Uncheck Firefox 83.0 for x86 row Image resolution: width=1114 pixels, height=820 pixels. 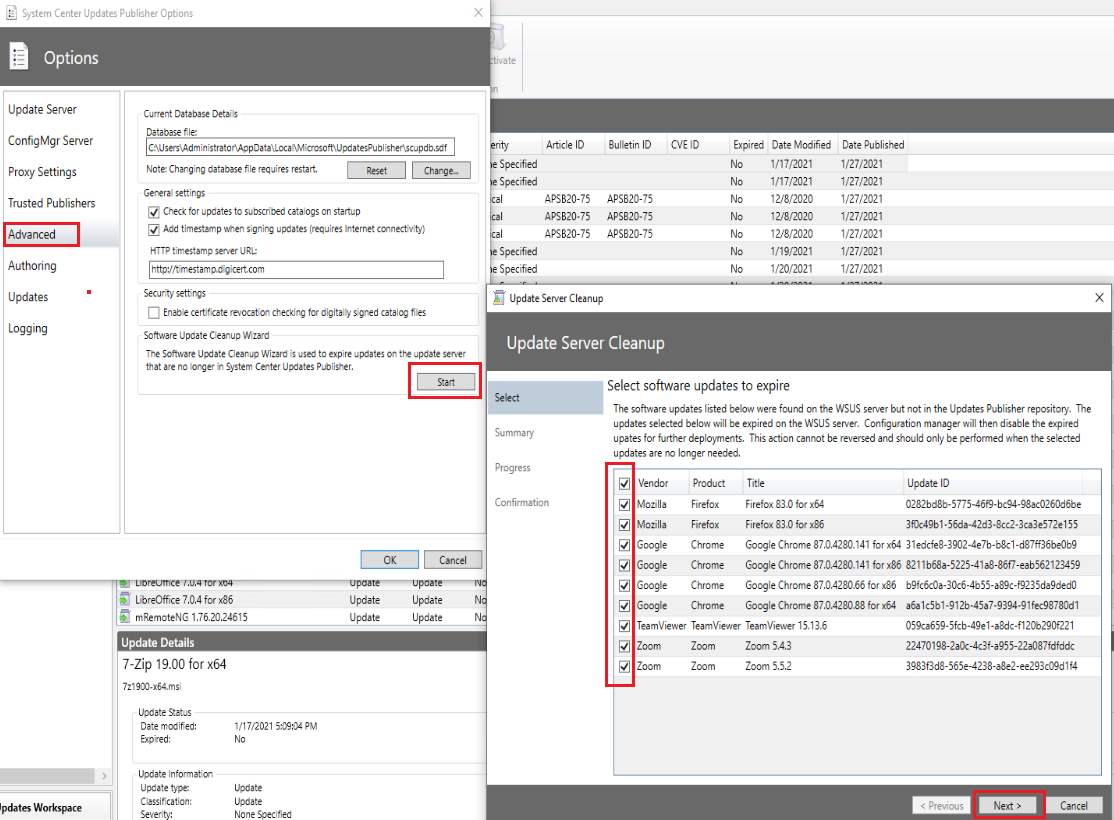coord(624,525)
